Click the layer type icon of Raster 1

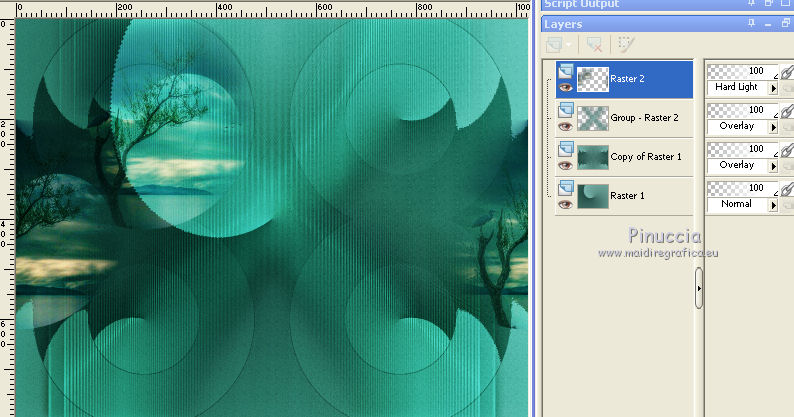point(566,188)
